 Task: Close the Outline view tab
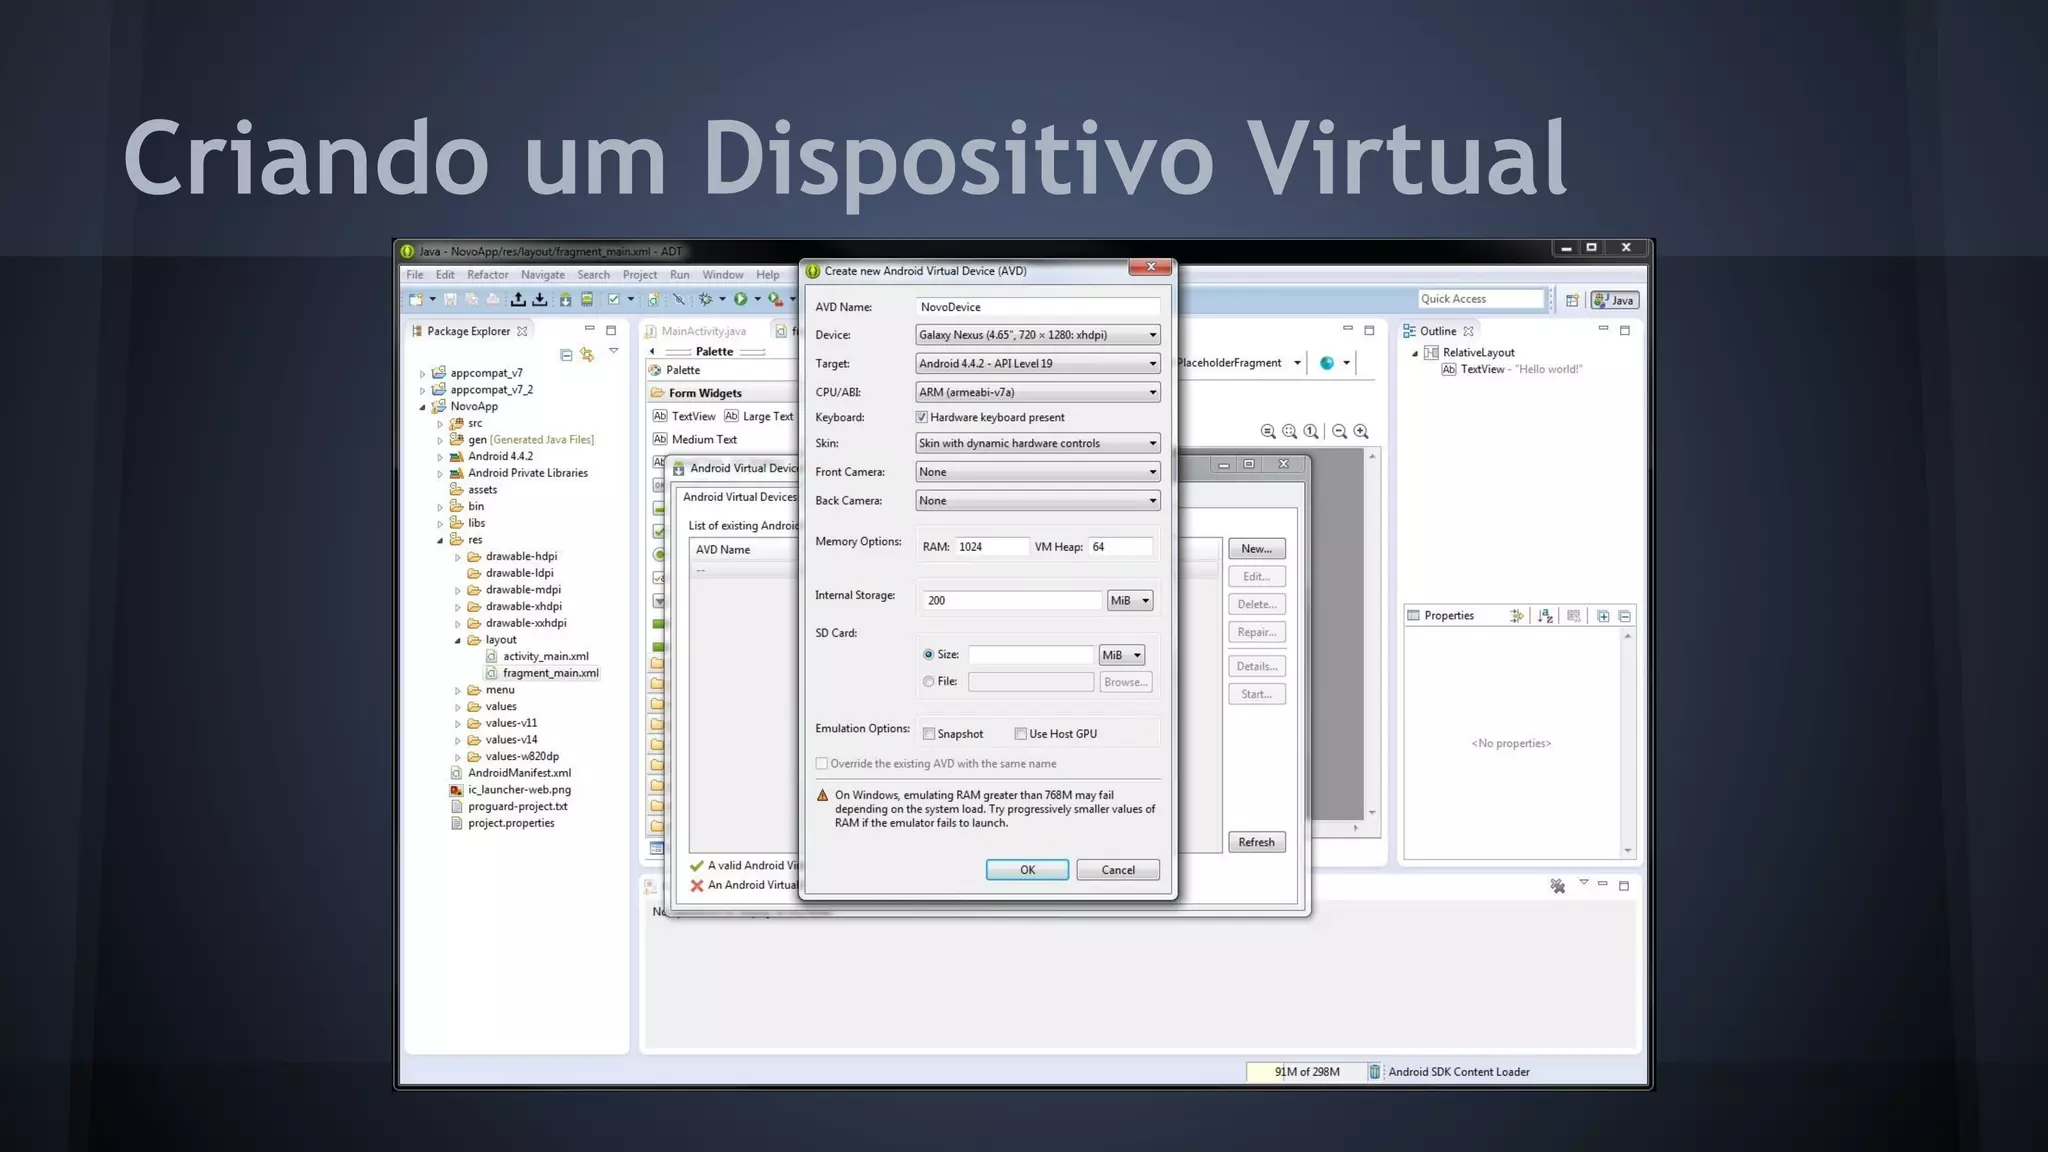[x=1468, y=331]
